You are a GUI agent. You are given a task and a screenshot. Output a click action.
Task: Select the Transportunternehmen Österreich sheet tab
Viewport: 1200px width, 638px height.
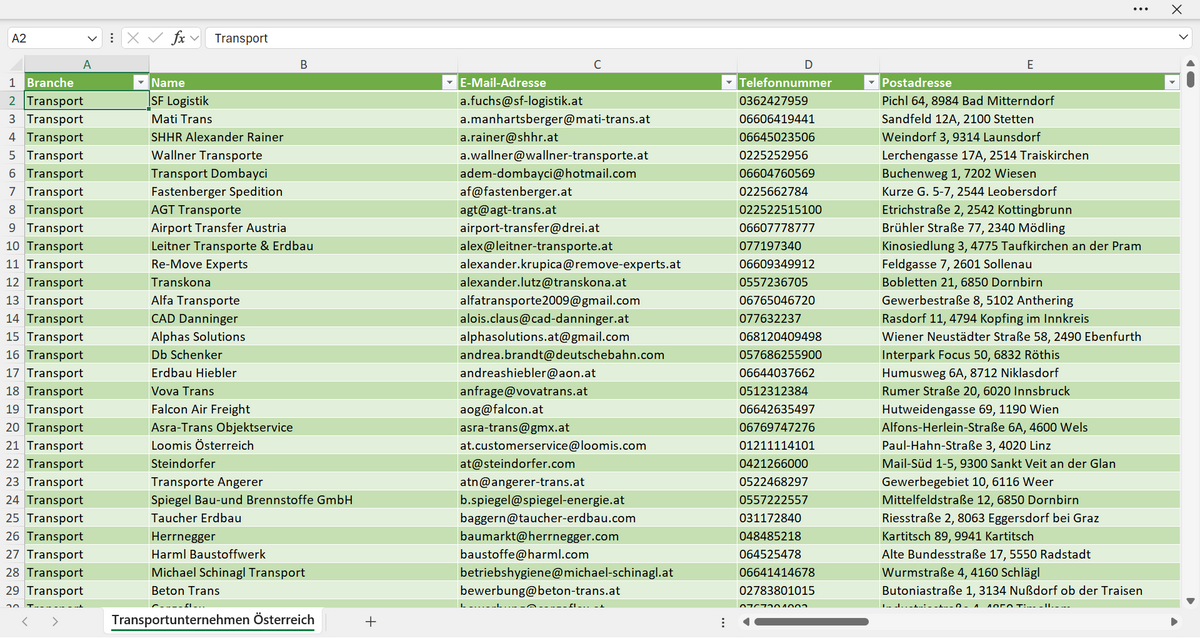tap(213, 621)
